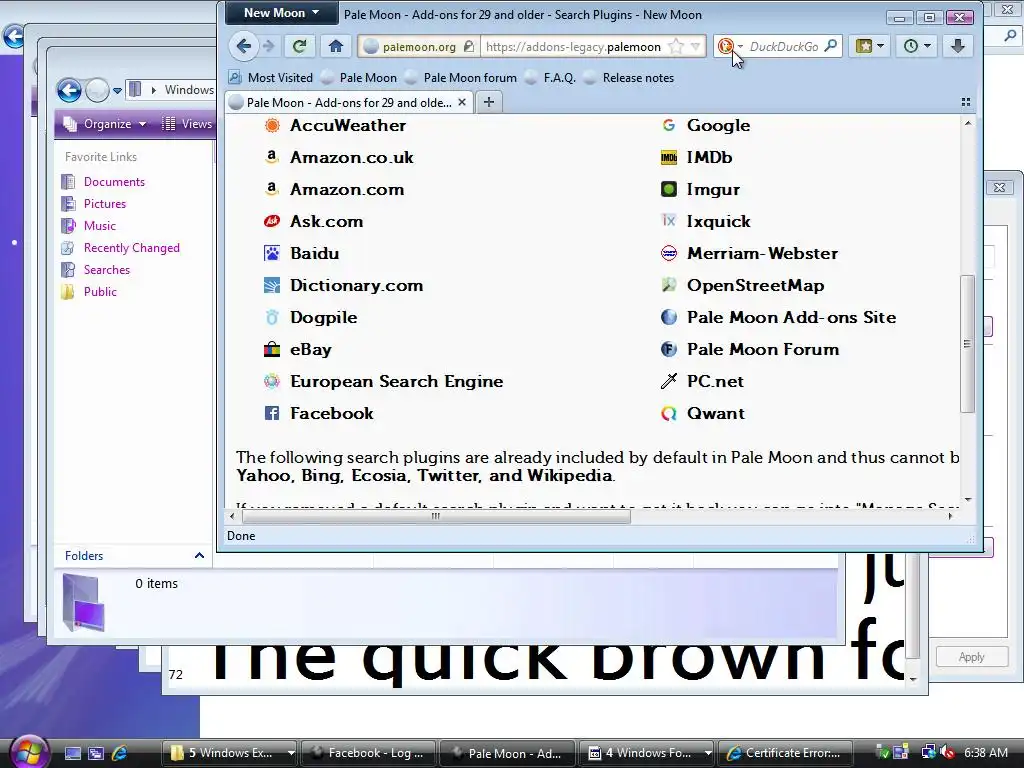Click the Qwant plugin icon
Image resolution: width=1024 pixels, height=768 pixels.
(669, 413)
